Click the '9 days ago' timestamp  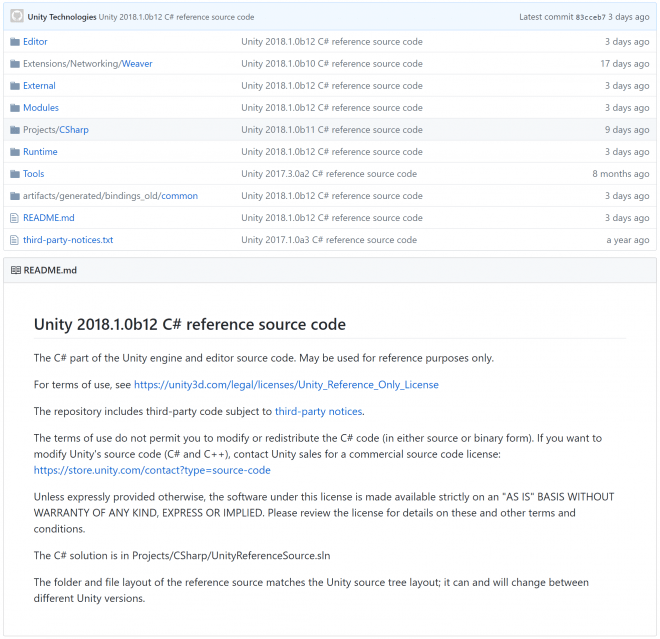(627, 130)
